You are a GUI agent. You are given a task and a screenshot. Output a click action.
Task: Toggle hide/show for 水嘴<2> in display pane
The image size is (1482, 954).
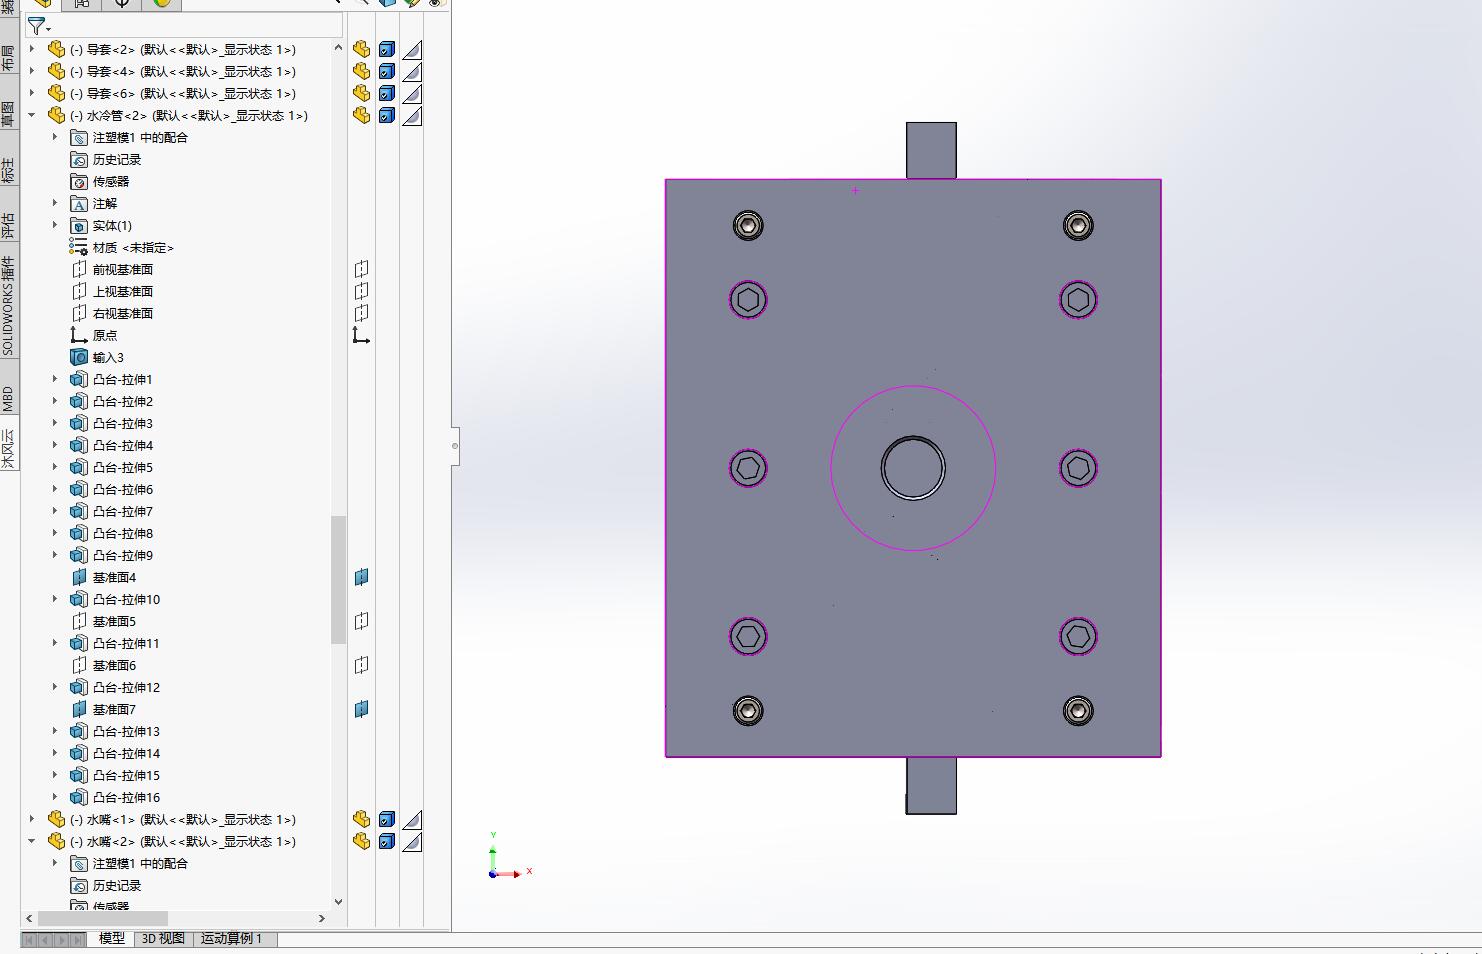362,842
